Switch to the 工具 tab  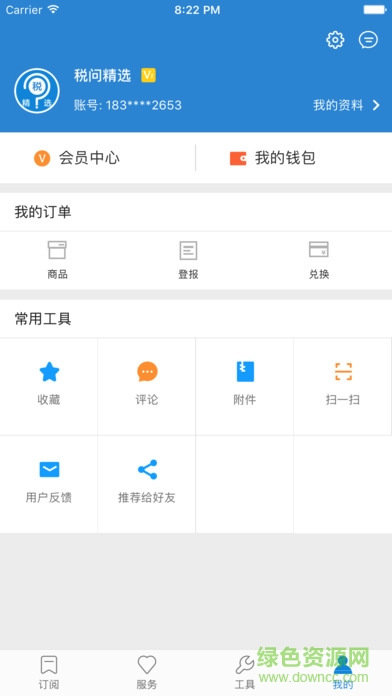point(245,672)
